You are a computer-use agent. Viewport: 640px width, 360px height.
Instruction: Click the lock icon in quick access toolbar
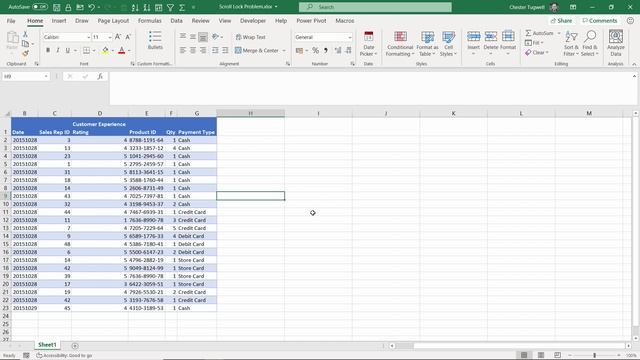coord(68,7)
